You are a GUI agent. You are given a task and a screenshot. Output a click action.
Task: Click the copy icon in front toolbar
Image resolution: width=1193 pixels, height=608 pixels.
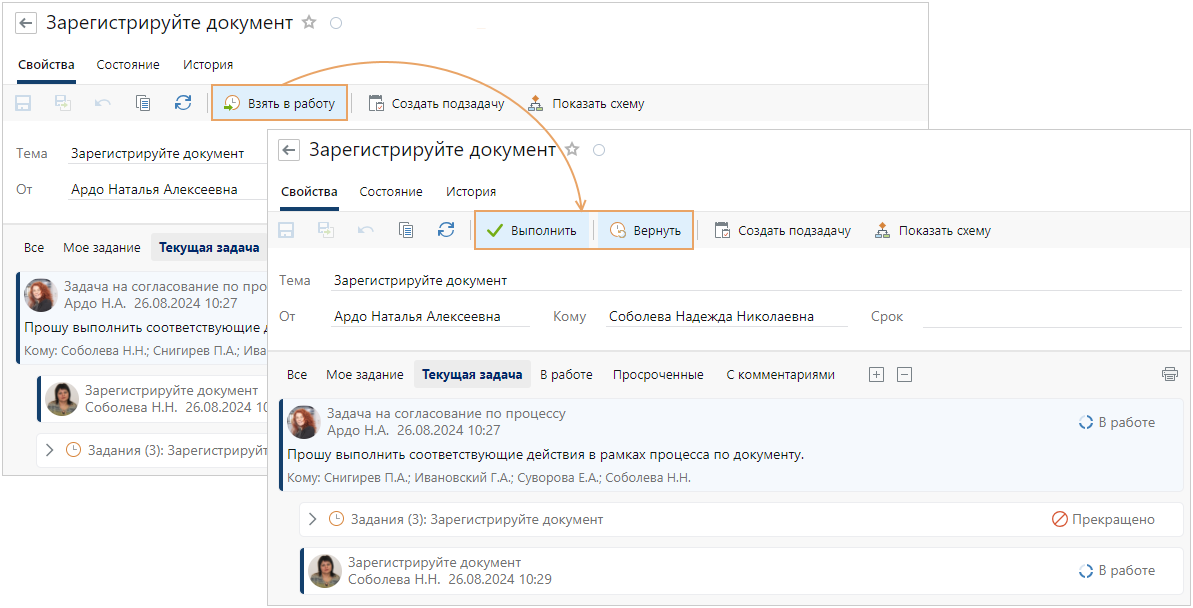point(406,230)
